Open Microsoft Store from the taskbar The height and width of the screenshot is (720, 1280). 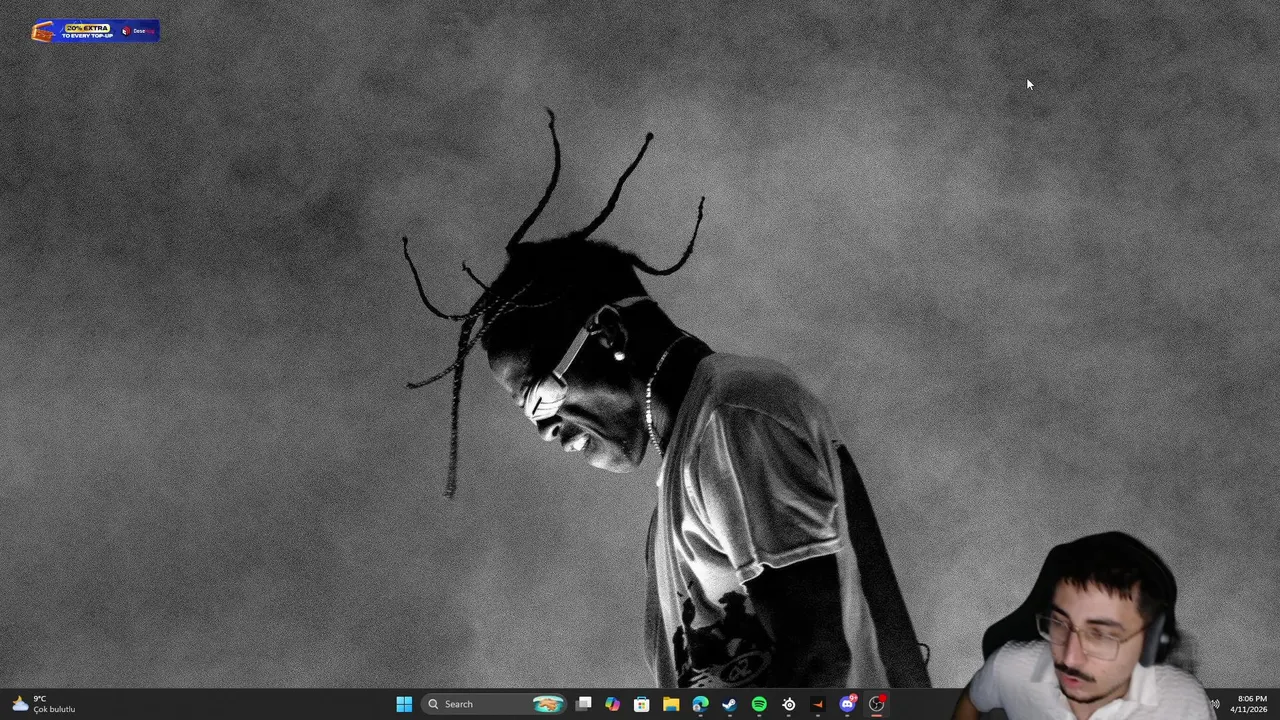coord(642,704)
